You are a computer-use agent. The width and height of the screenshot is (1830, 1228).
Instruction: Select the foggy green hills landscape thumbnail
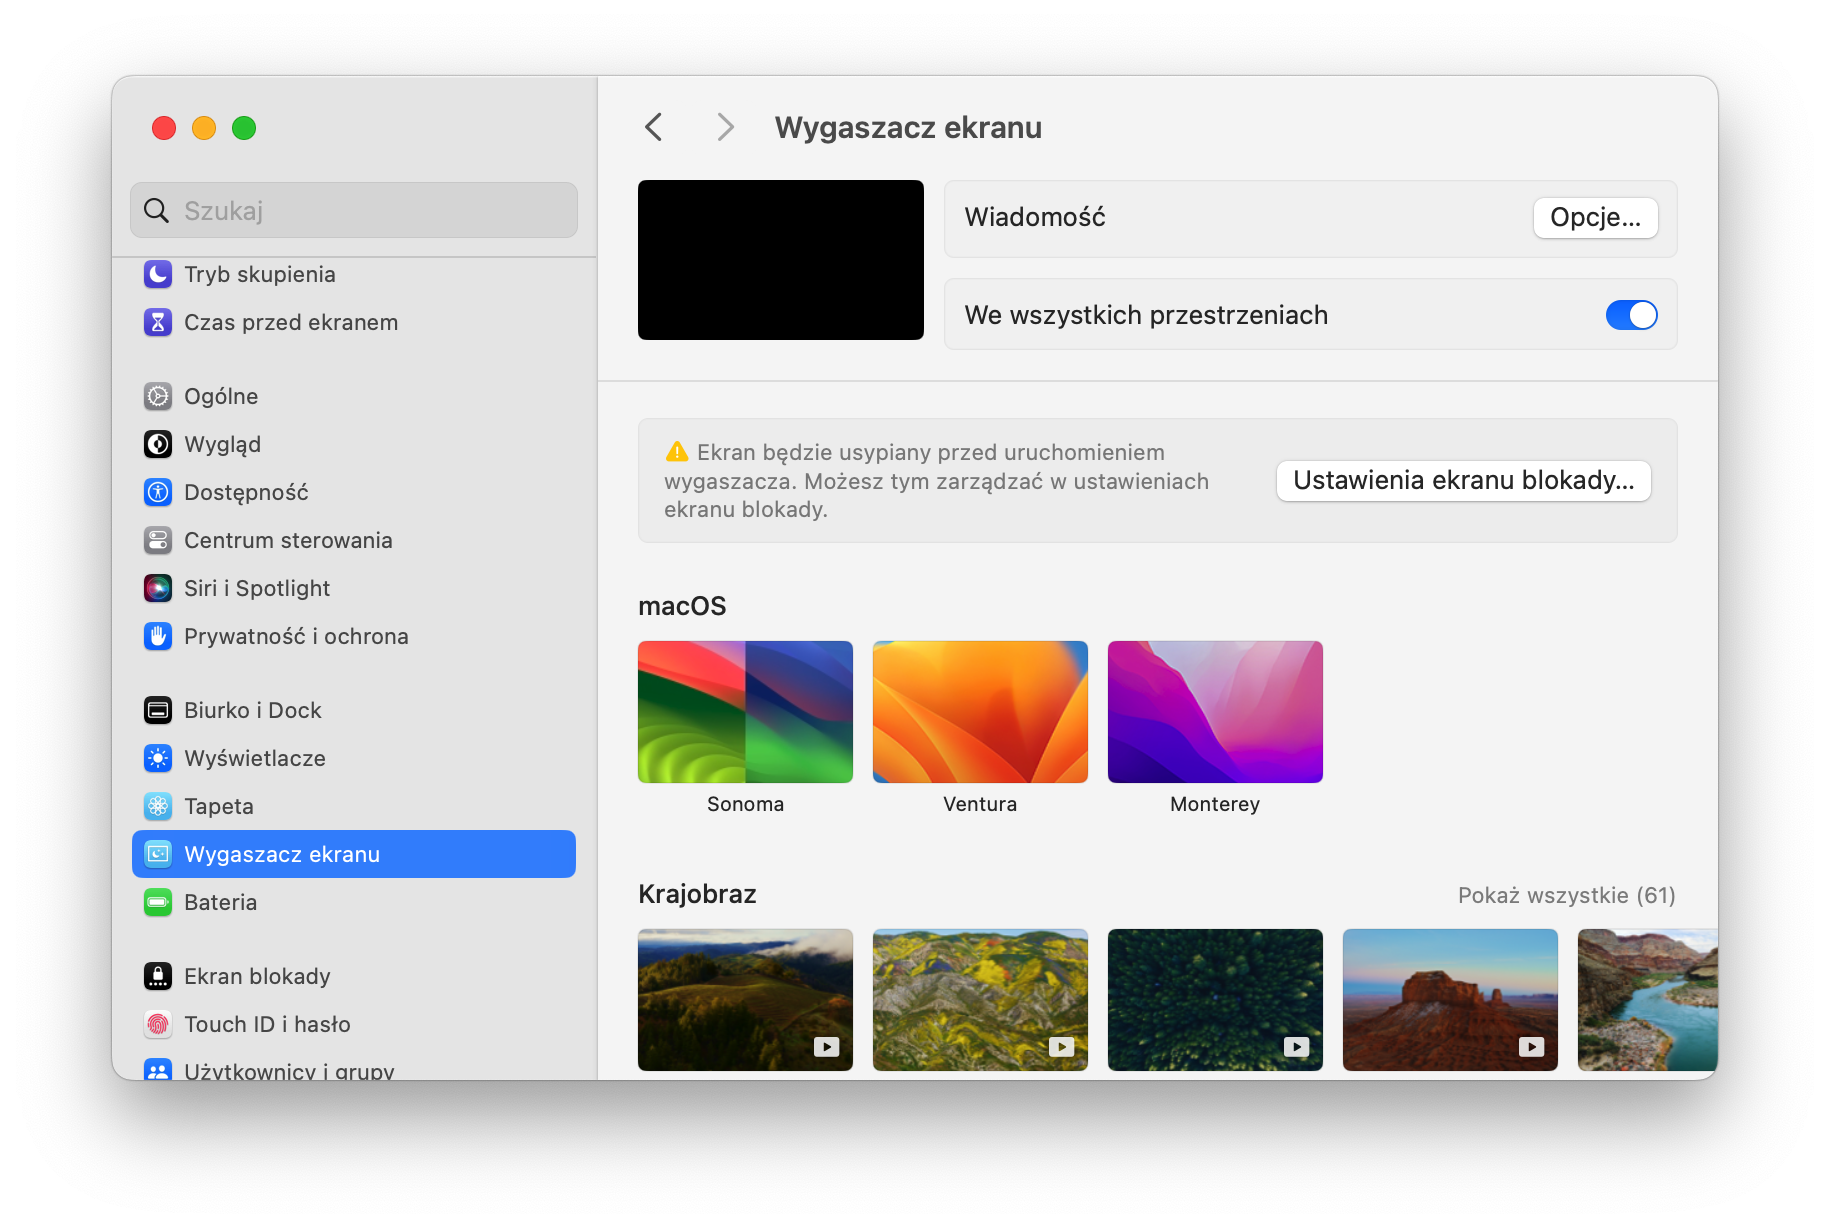coord(745,1000)
